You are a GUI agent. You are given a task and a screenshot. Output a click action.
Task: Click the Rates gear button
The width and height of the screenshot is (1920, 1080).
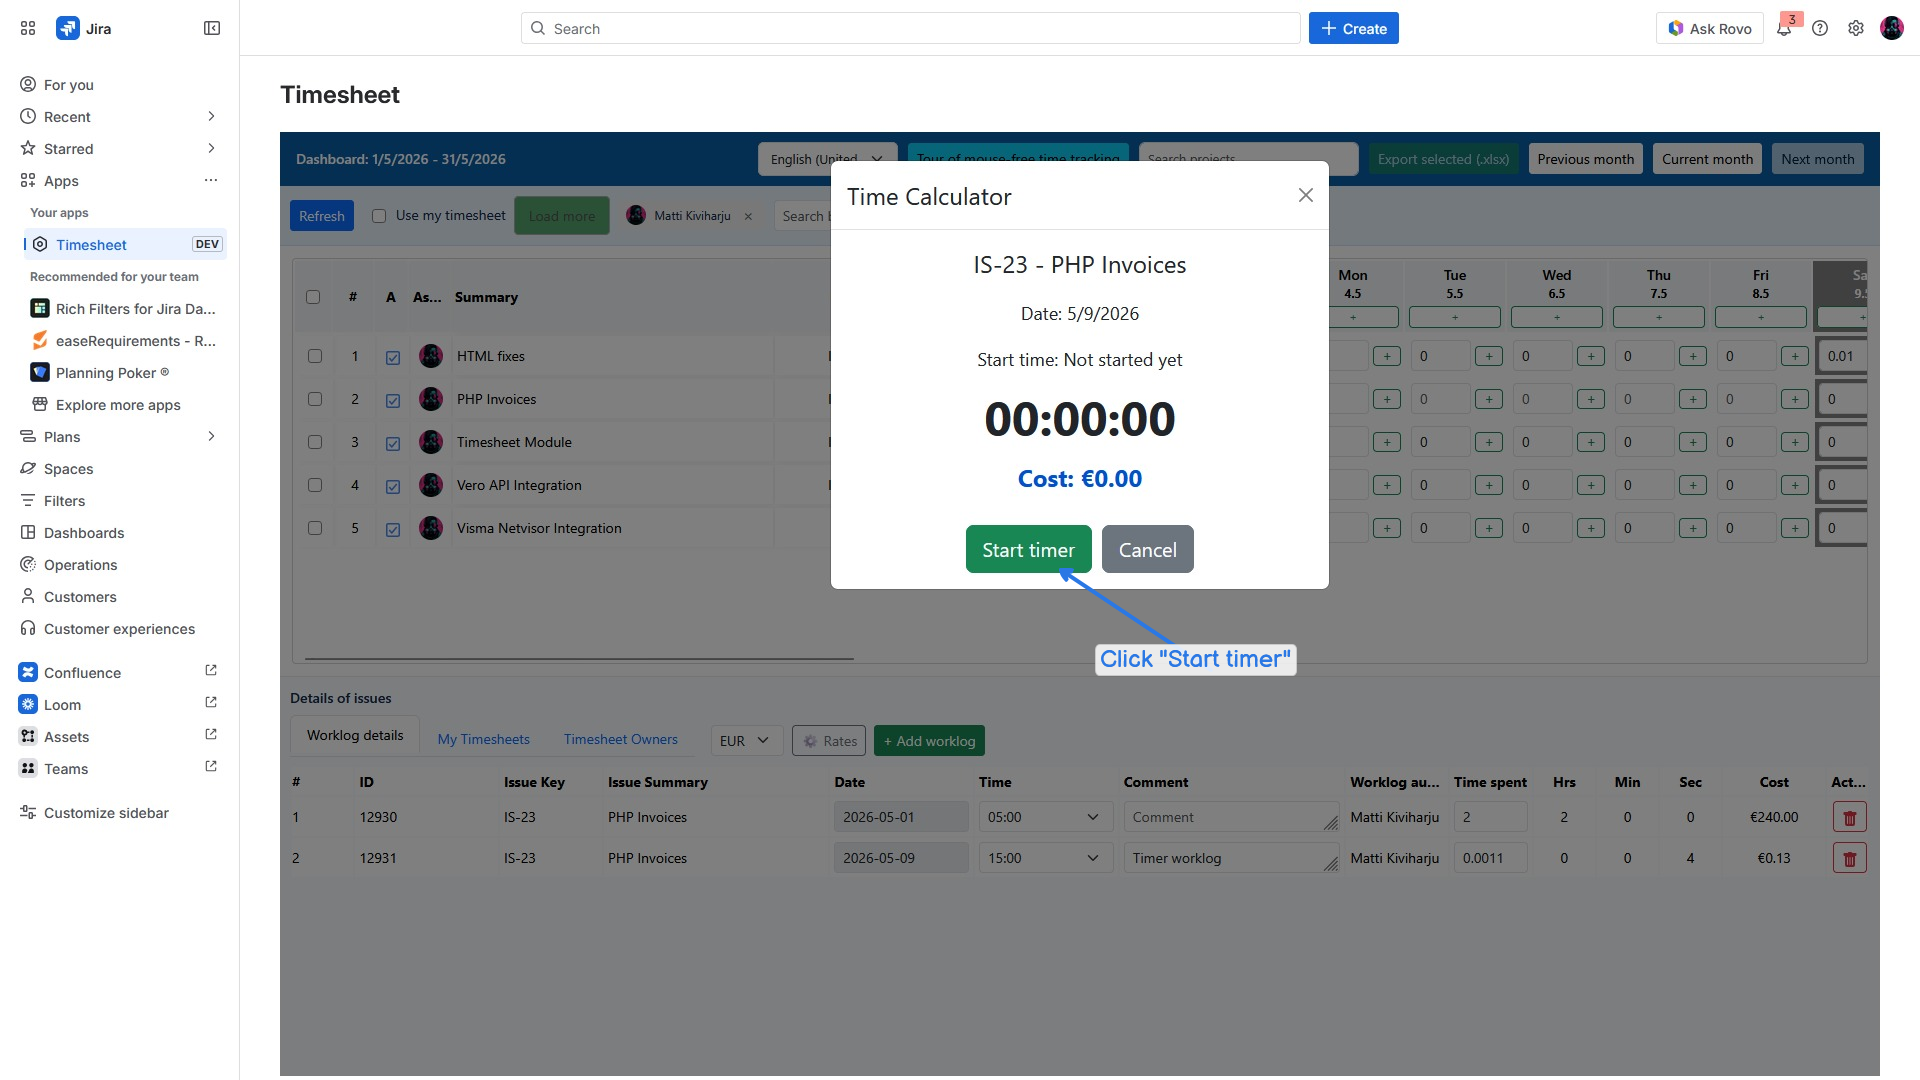(x=829, y=741)
